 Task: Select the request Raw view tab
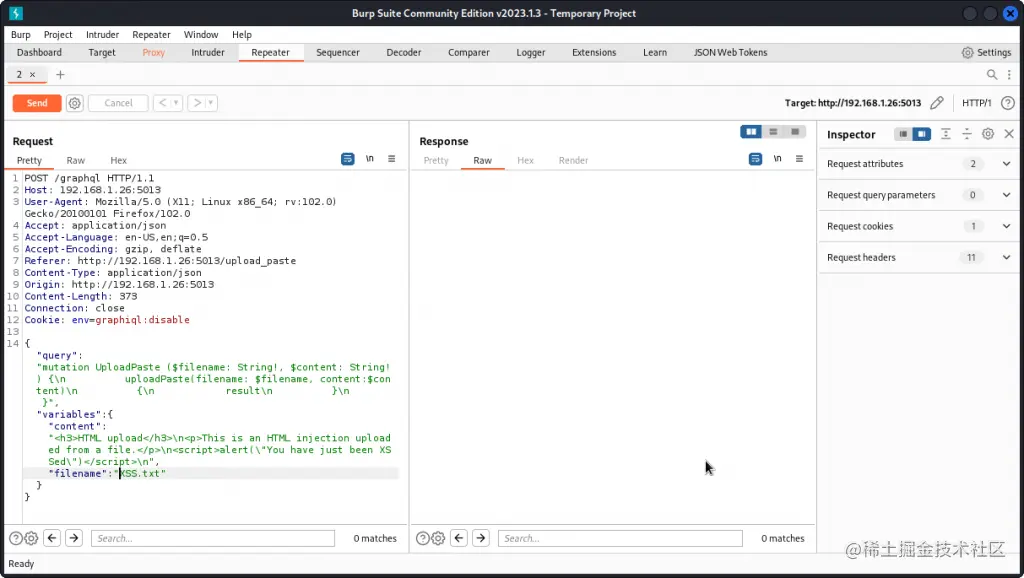pos(76,161)
